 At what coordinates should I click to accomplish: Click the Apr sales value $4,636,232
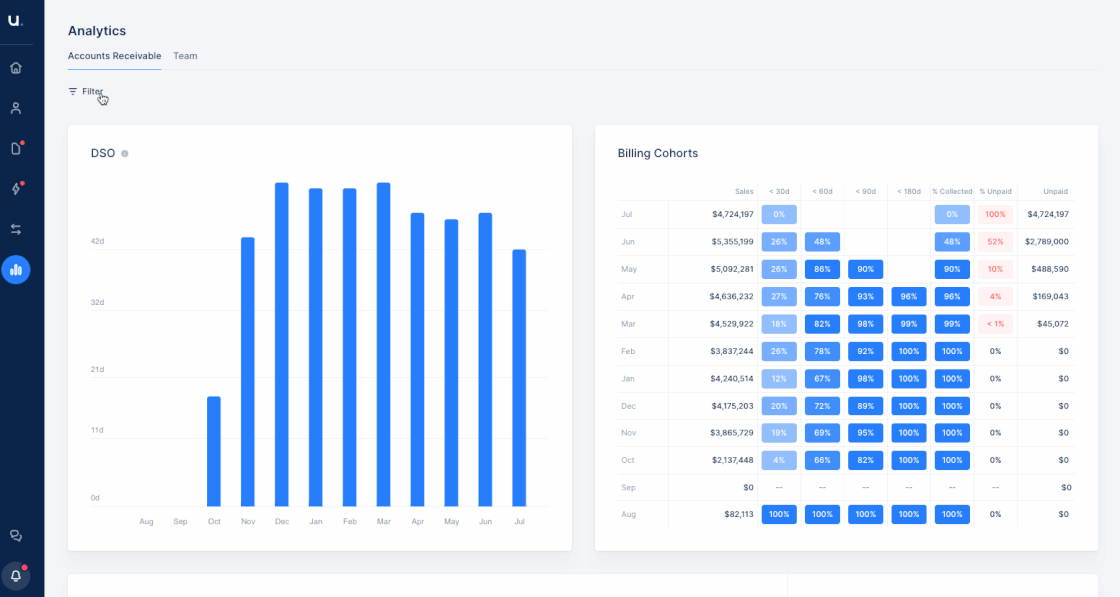(731, 296)
